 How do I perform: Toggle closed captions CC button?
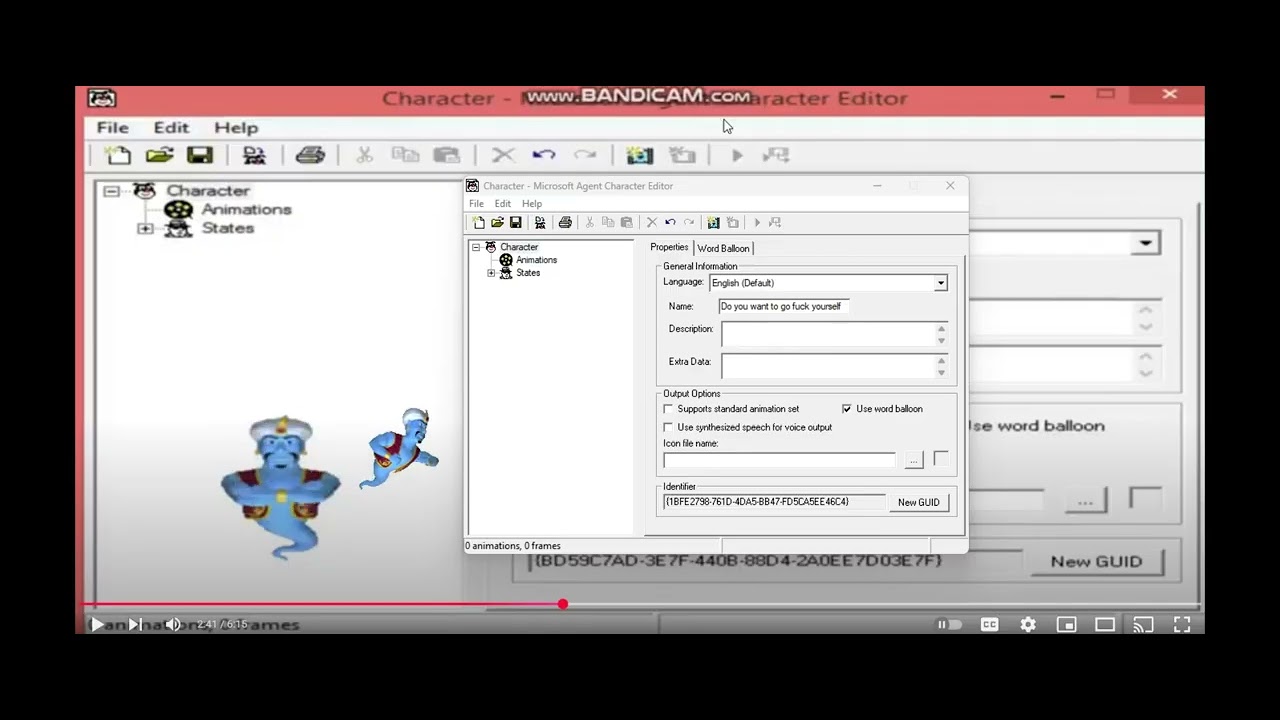point(989,625)
